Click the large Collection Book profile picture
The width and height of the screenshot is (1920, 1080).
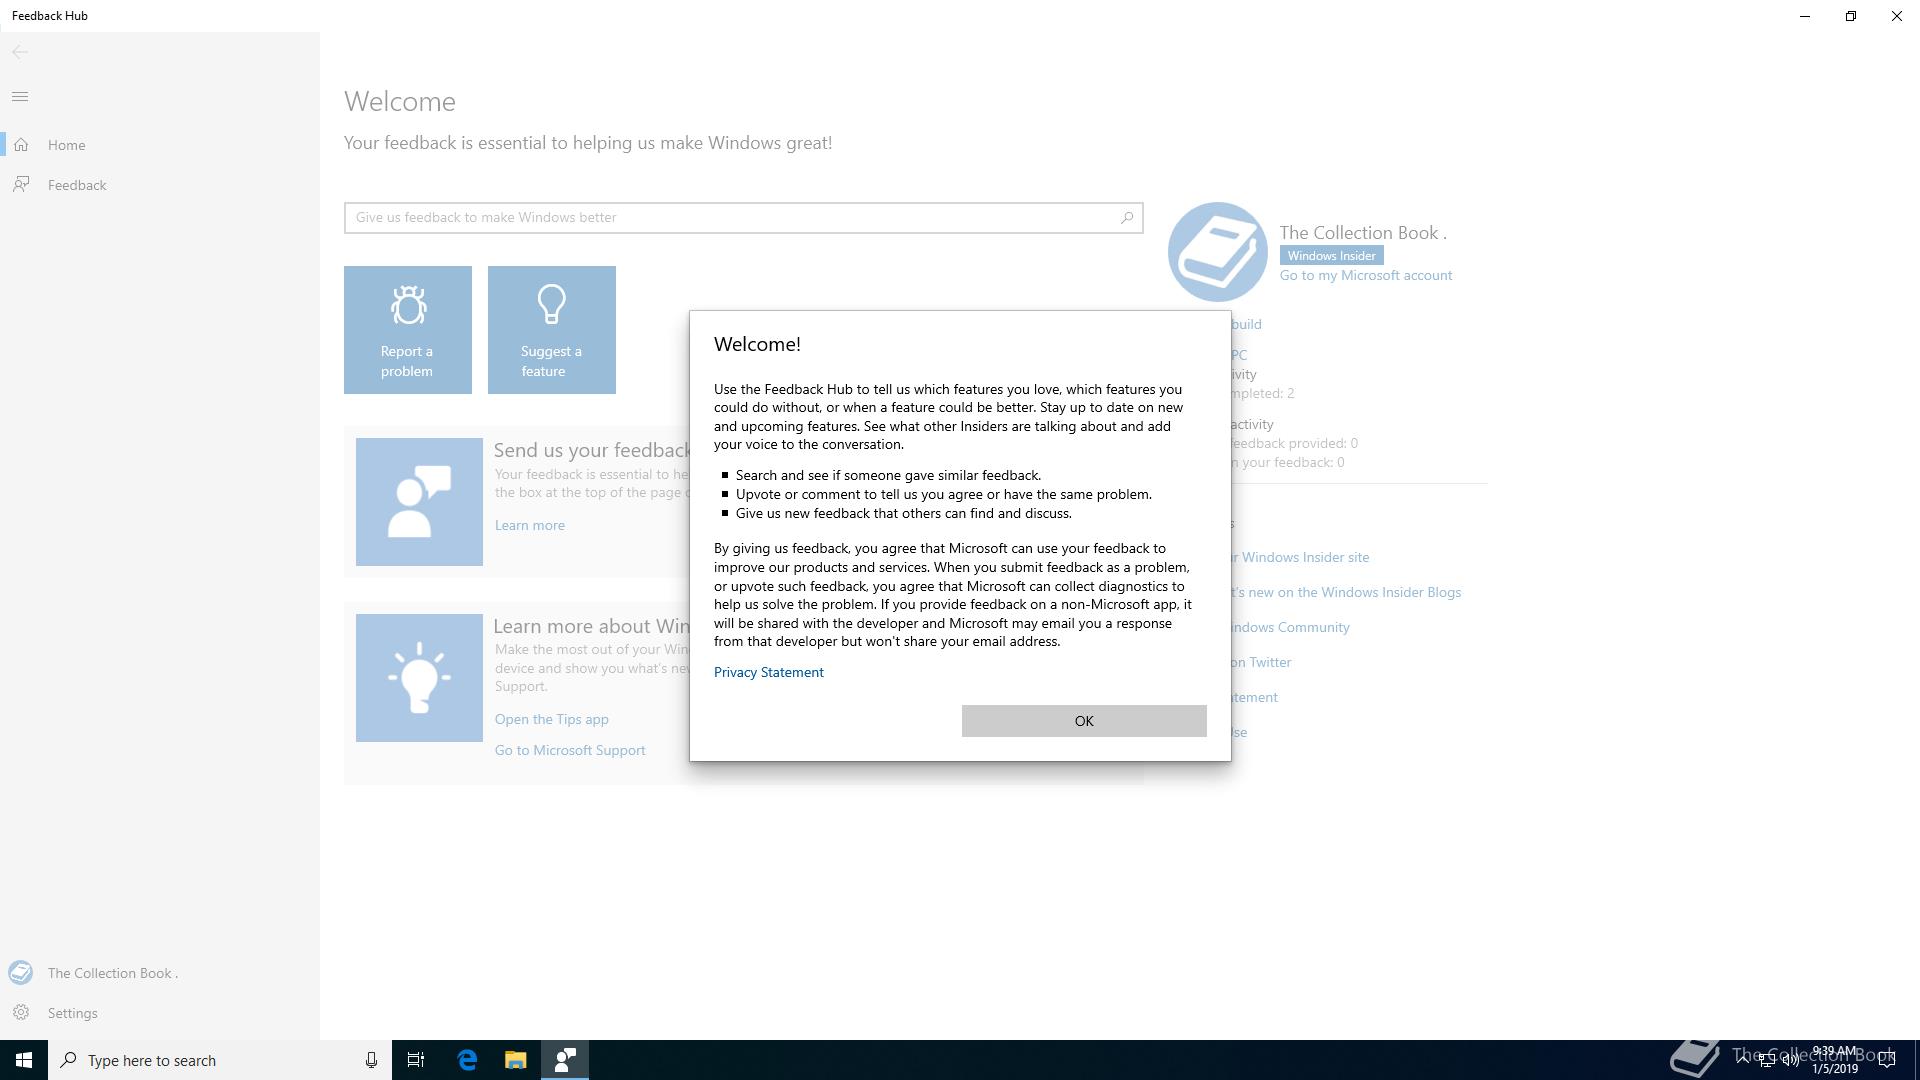1218,252
